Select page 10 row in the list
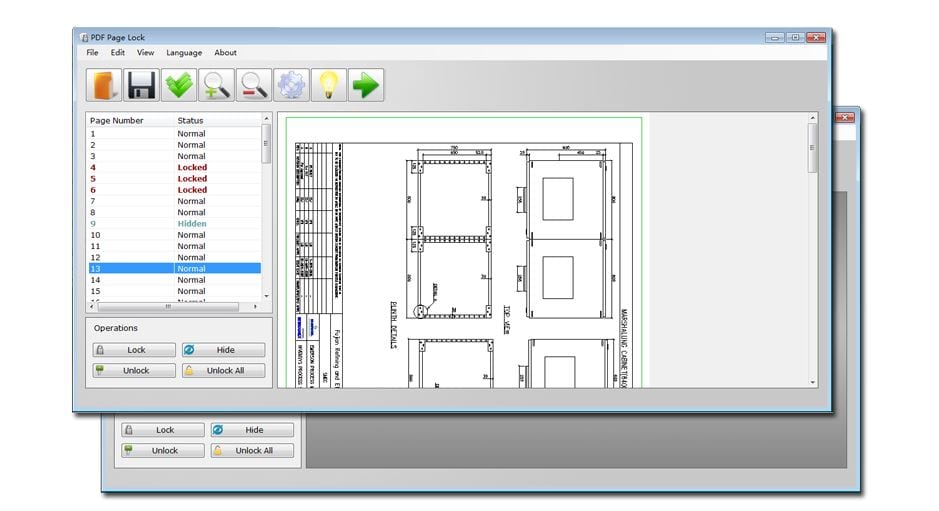This screenshot has height=511, width=939. coord(175,235)
